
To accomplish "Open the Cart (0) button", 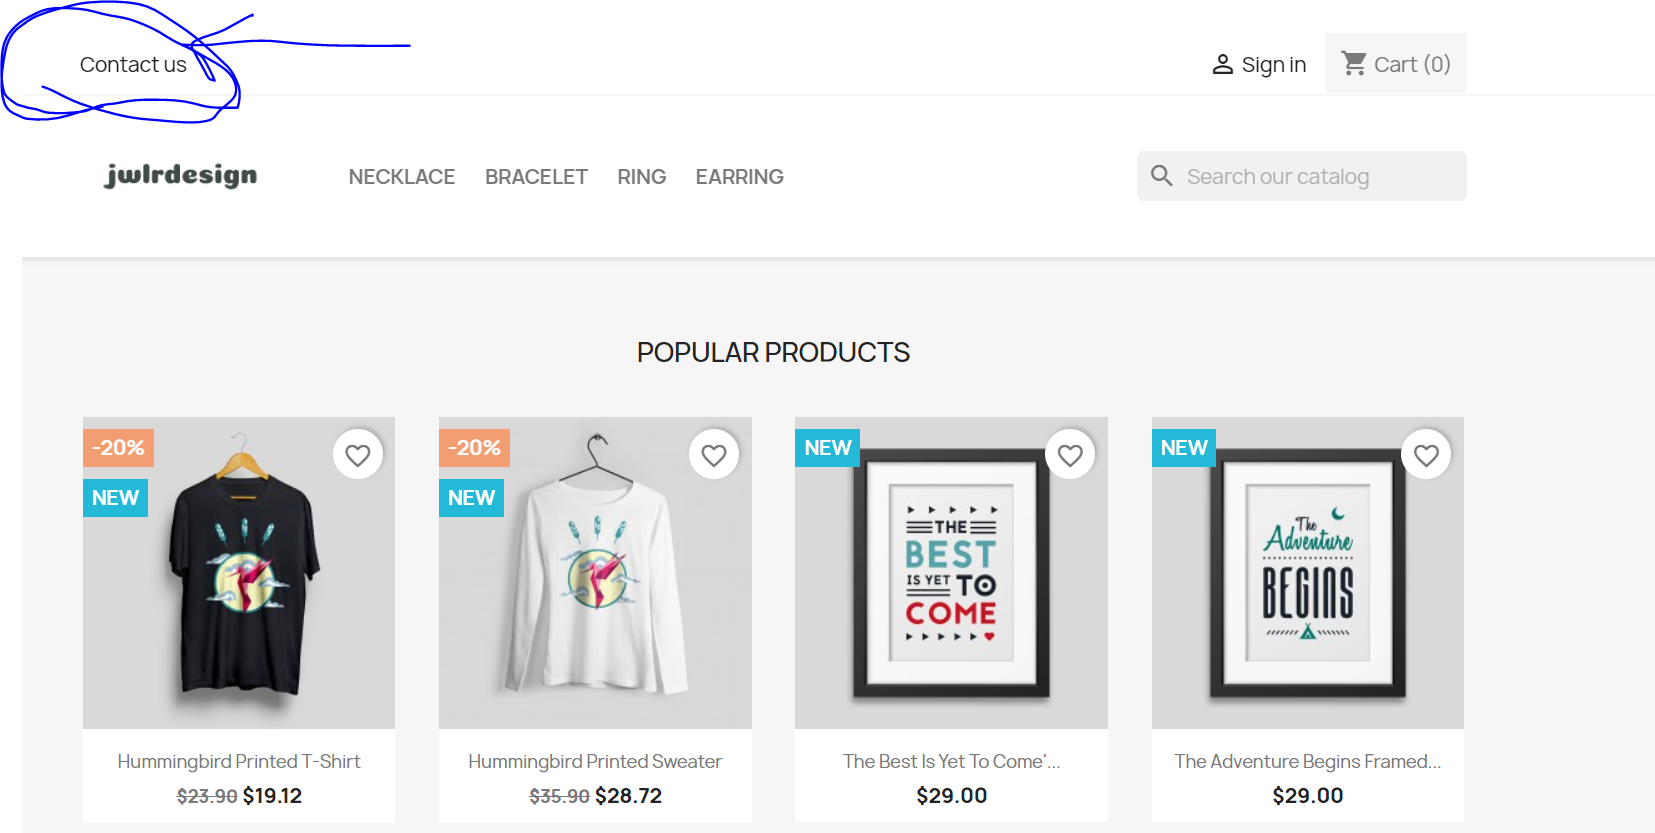I will (x=1396, y=63).
